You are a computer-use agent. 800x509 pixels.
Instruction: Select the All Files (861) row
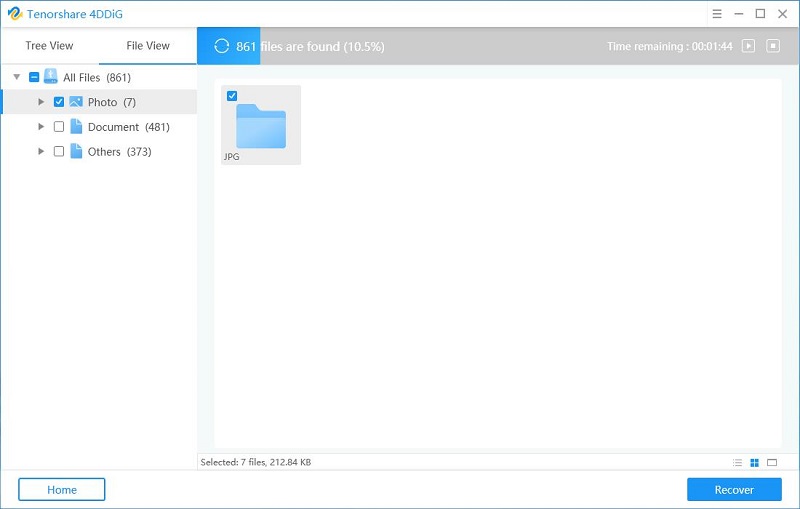click(x=99, y=77)
